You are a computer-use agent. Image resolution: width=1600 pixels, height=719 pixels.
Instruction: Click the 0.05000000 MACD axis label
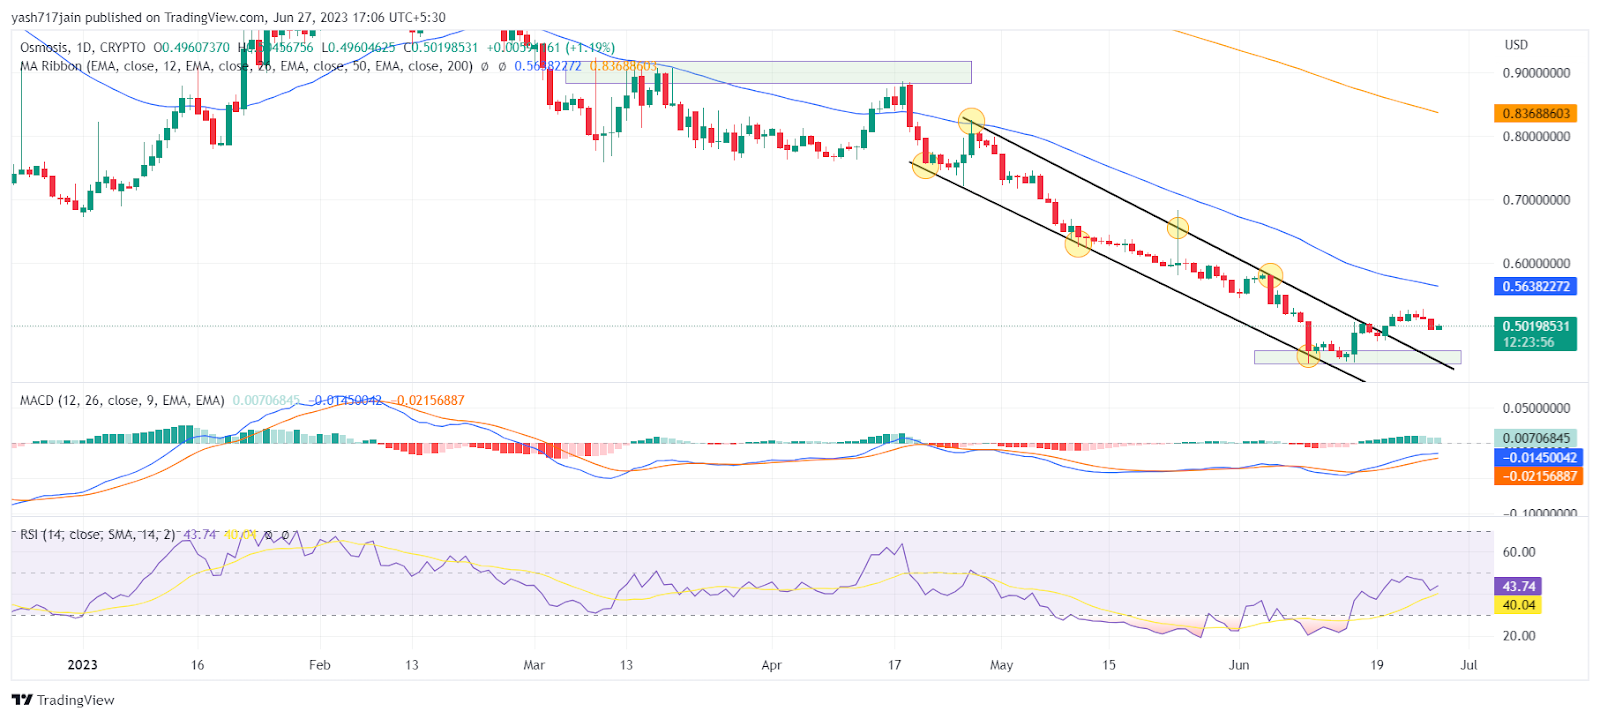pyautogui.click(x=1536, y=408)
